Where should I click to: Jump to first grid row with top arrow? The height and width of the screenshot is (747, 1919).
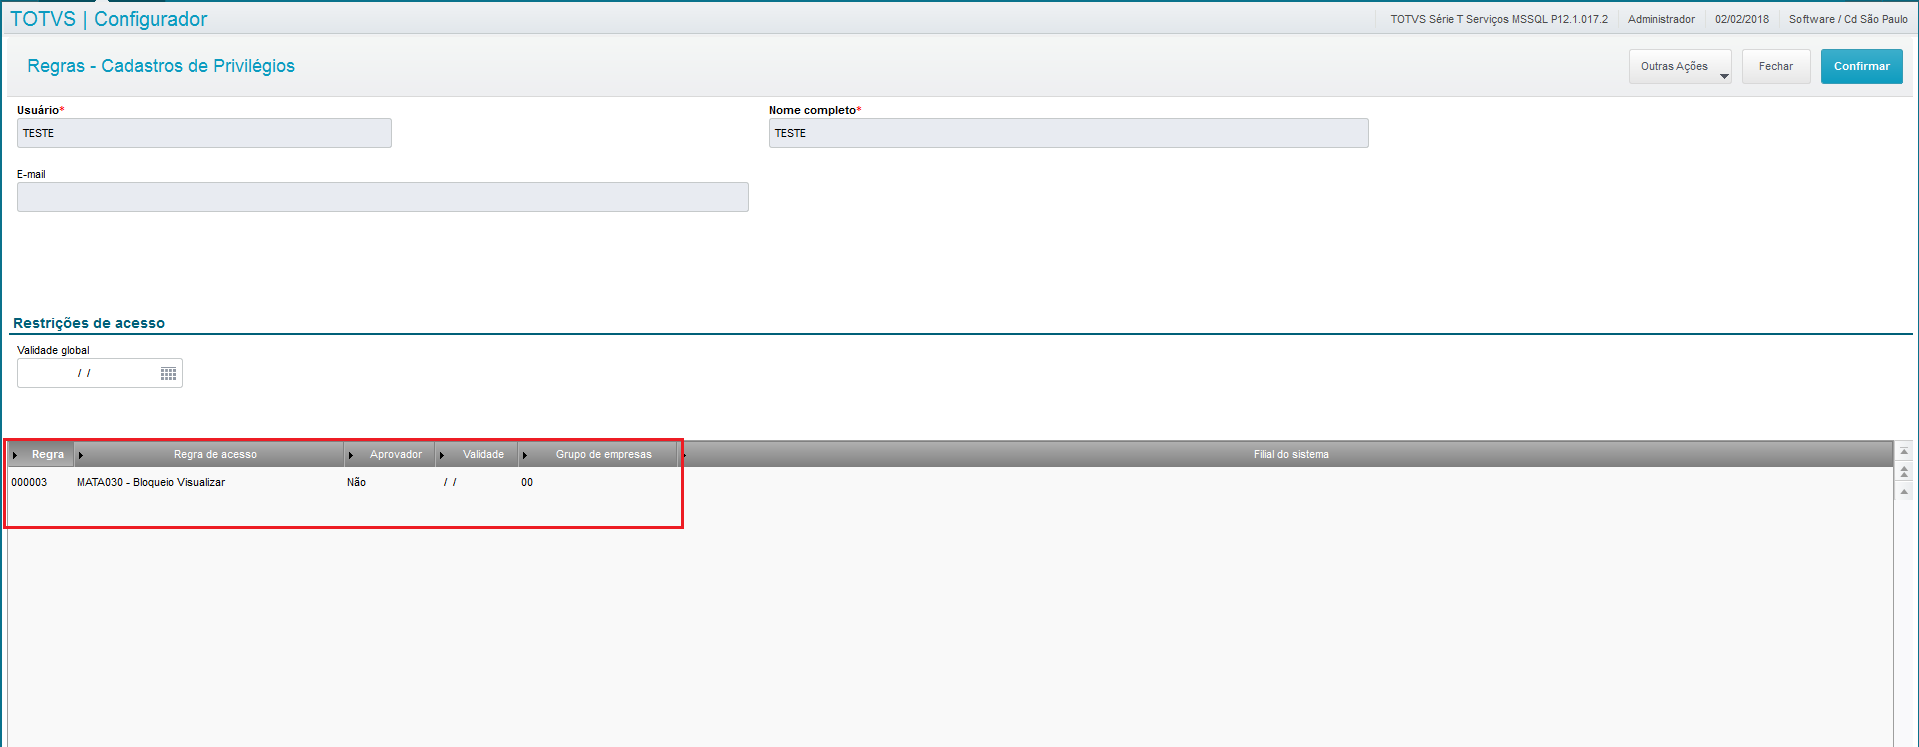click(1904, 452)
